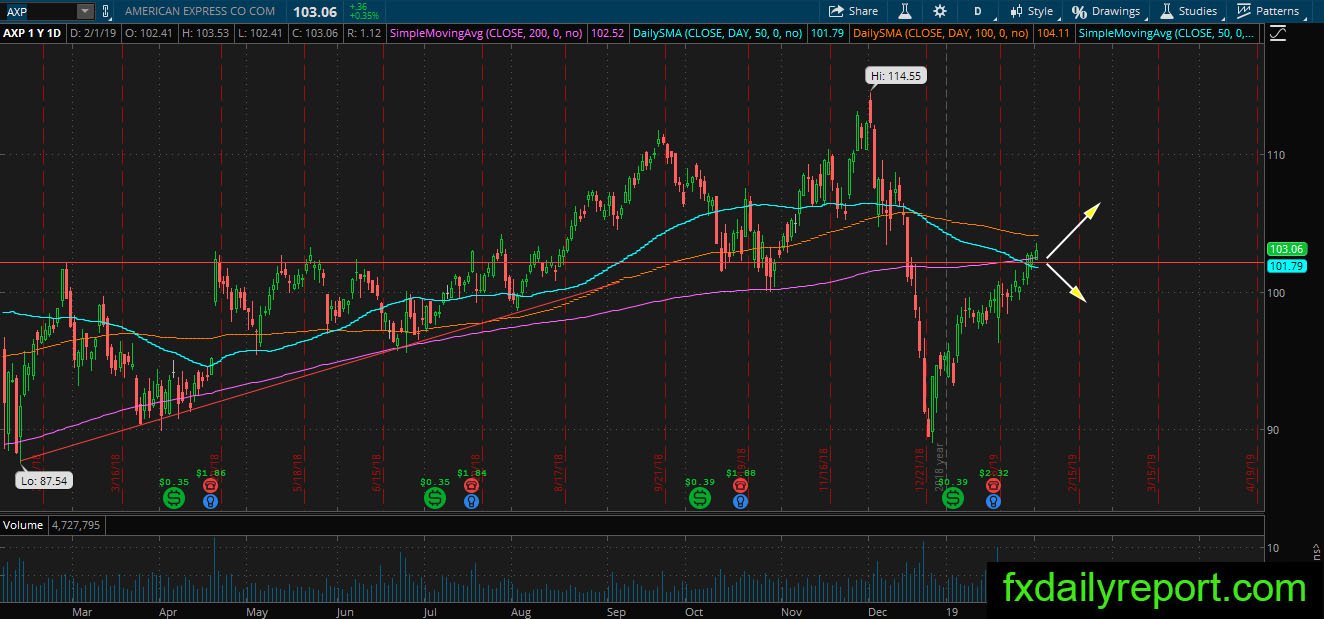This screenshot has width=1324, height=619.
Task: Click the Volume panel label
Action: coord(24,525)
